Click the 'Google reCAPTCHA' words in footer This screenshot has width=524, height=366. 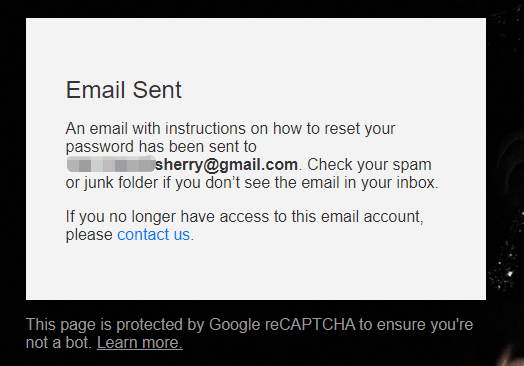(x=282, y=325)
